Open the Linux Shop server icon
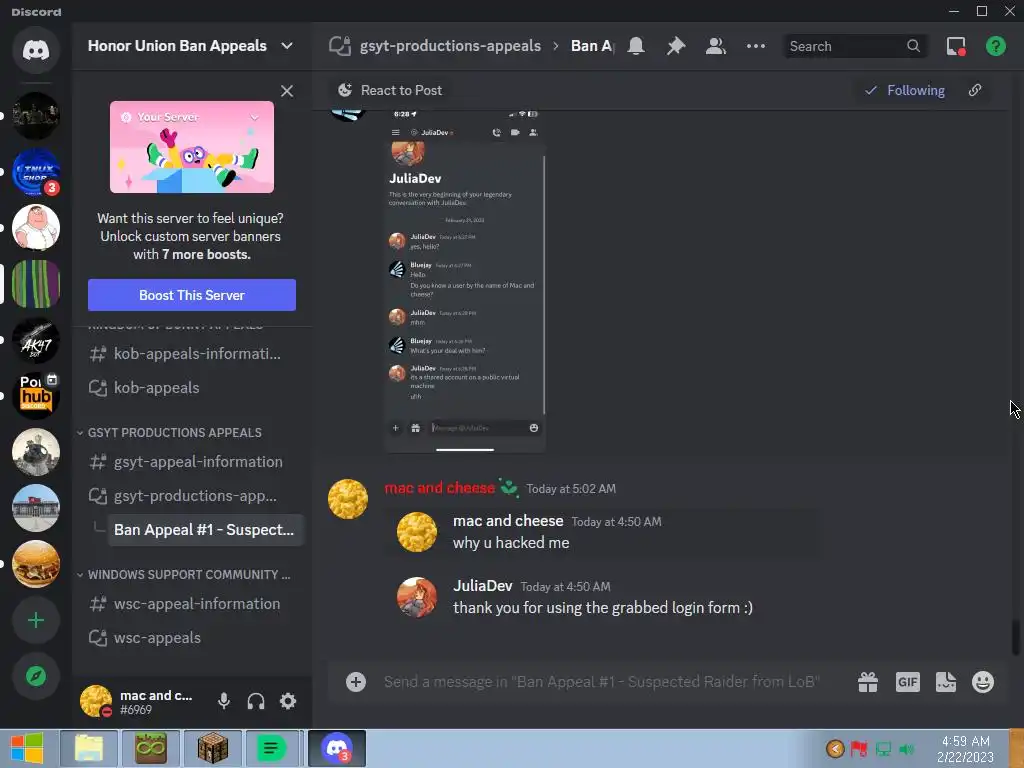1024x768 pixels. 36,172
